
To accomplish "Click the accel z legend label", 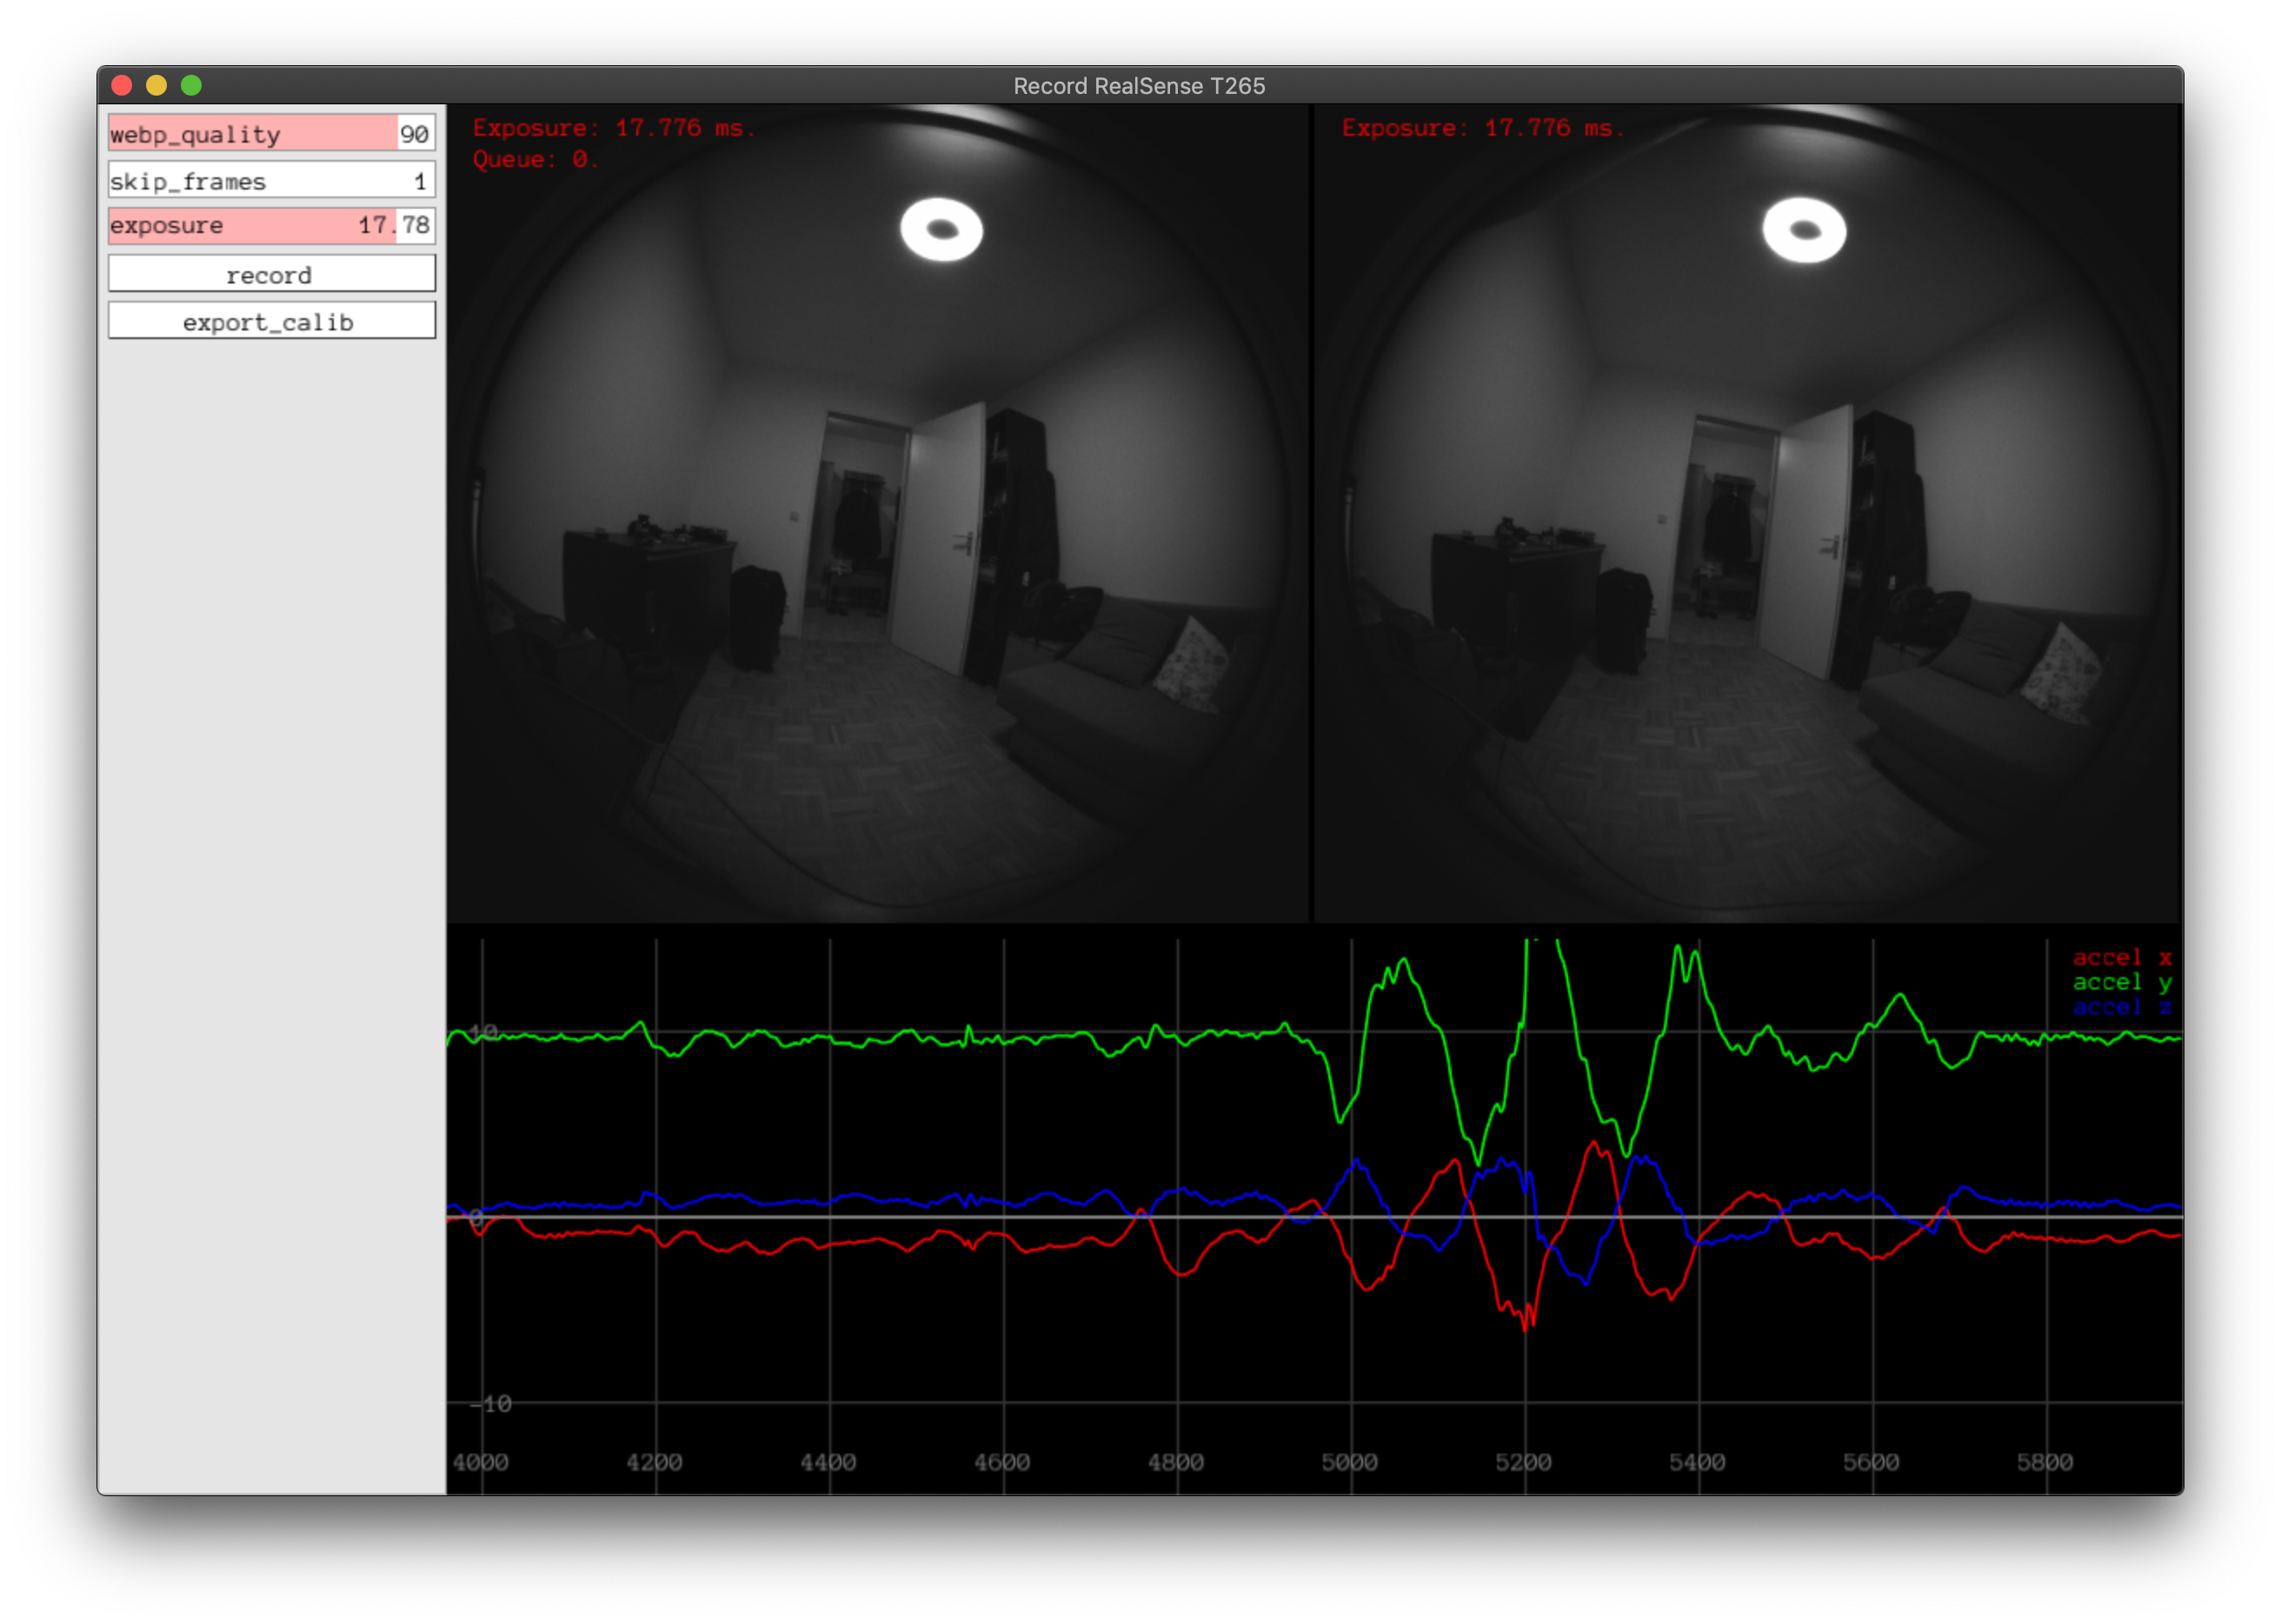I will [2121, 1007].
